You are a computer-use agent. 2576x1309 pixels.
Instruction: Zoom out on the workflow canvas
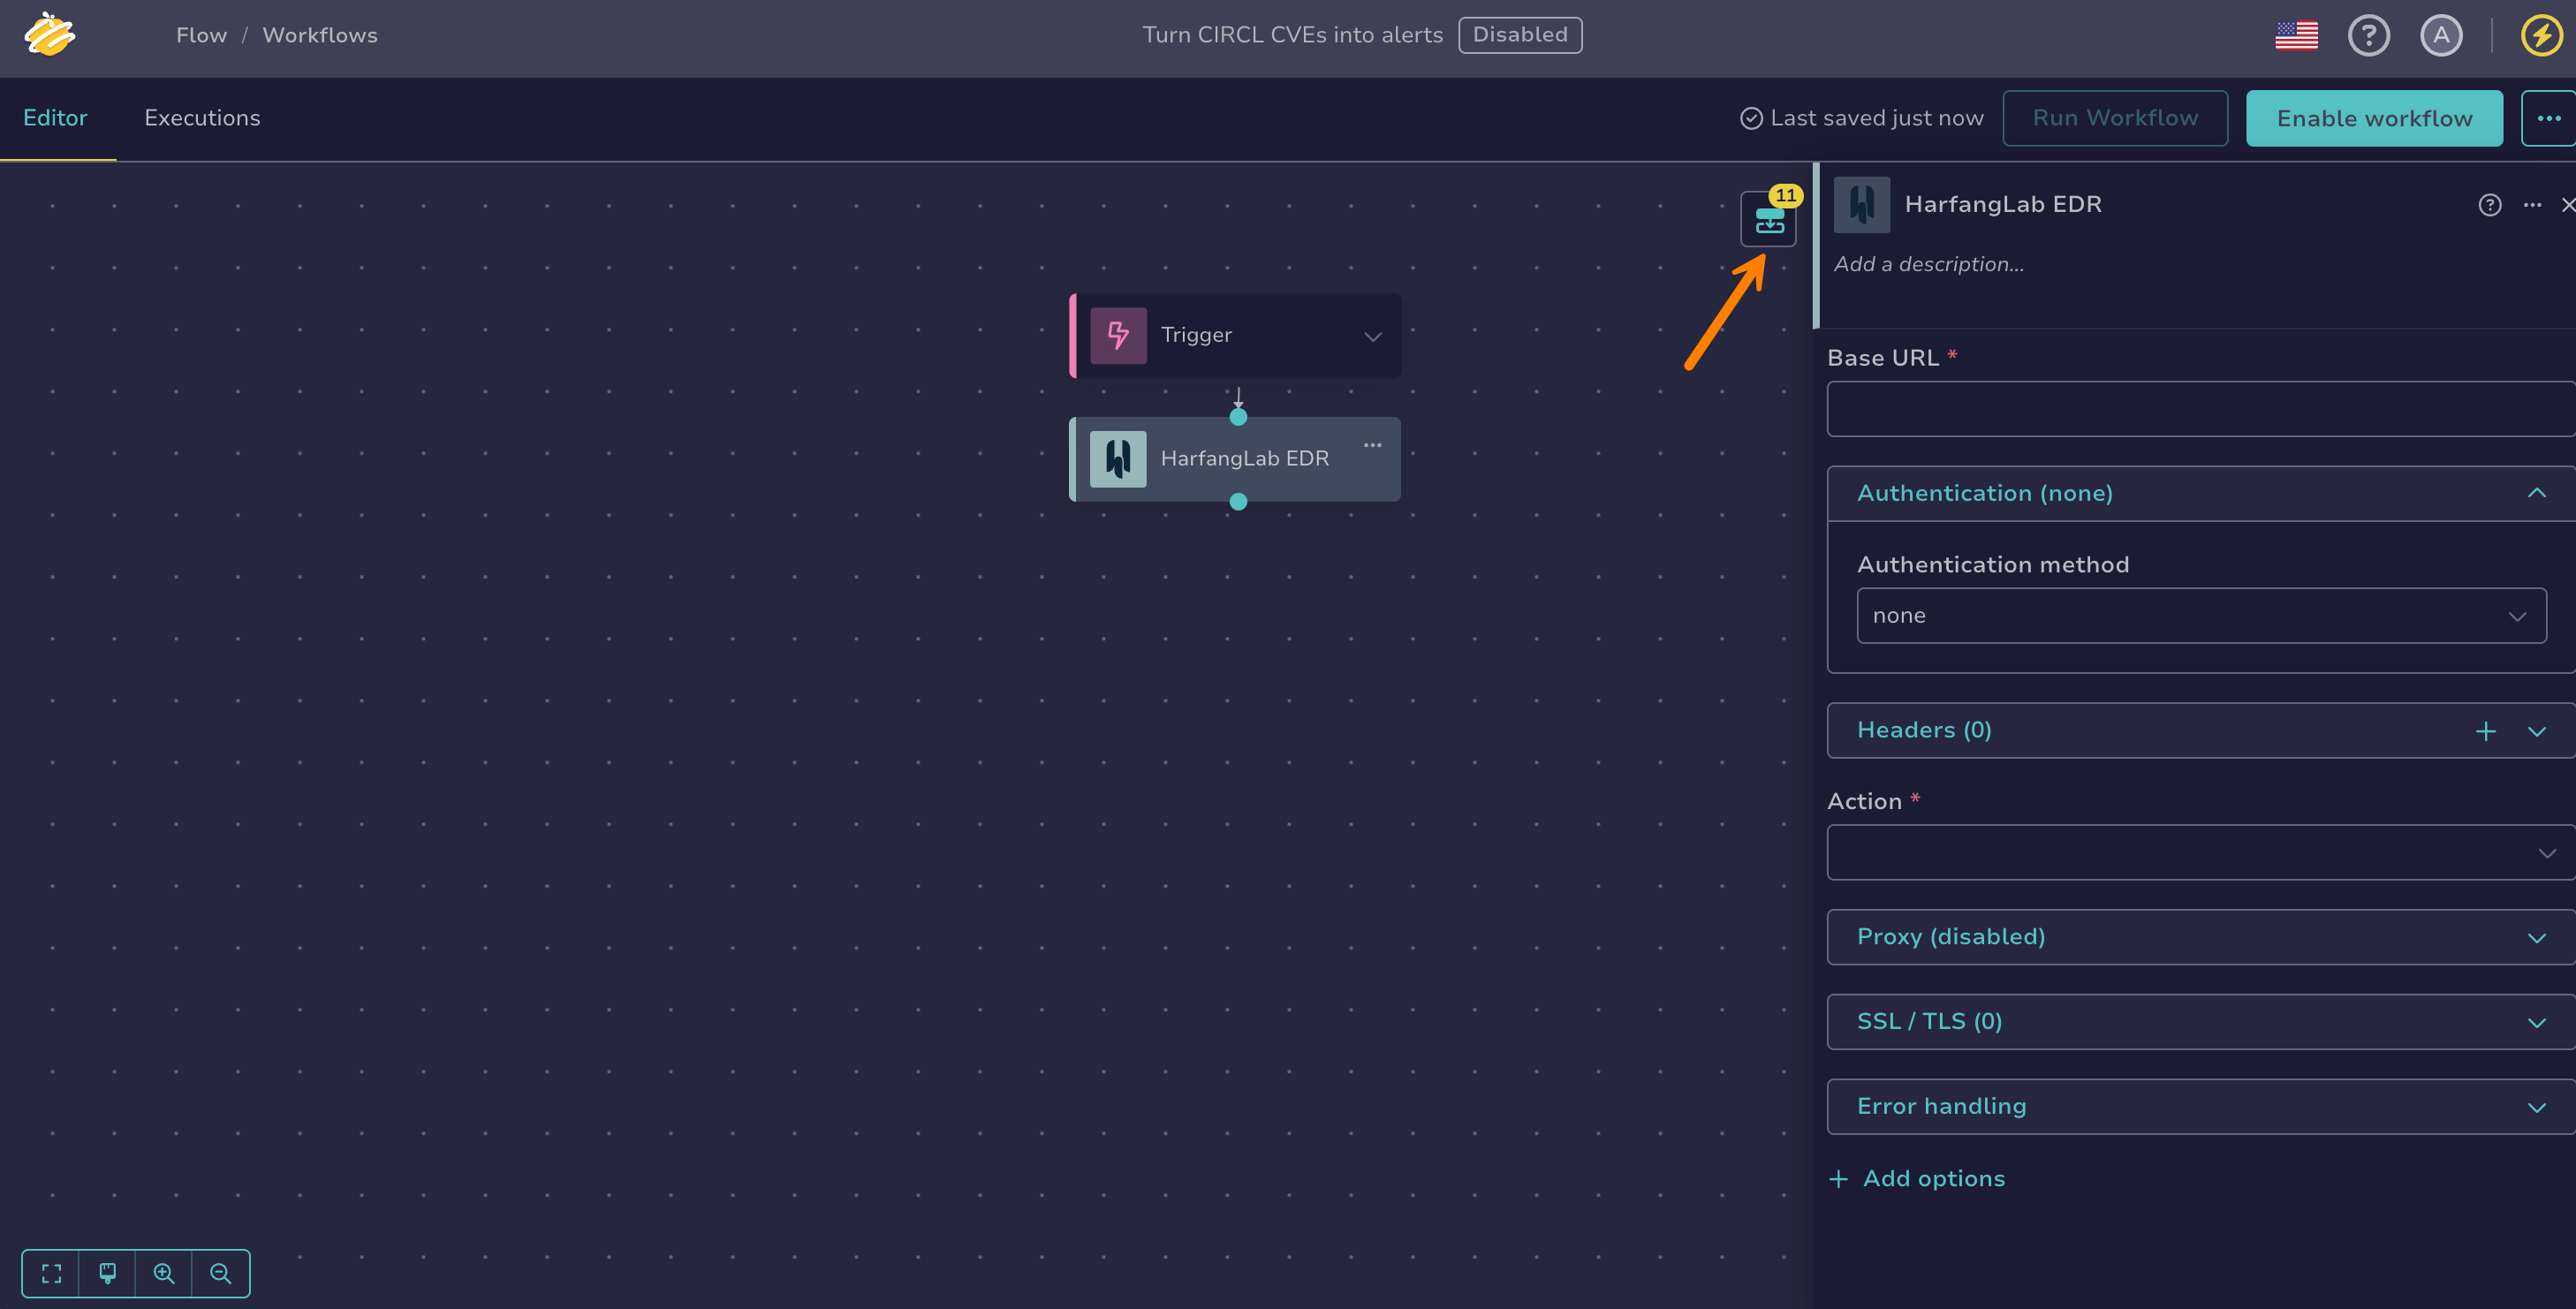(x=220, y=1273)
